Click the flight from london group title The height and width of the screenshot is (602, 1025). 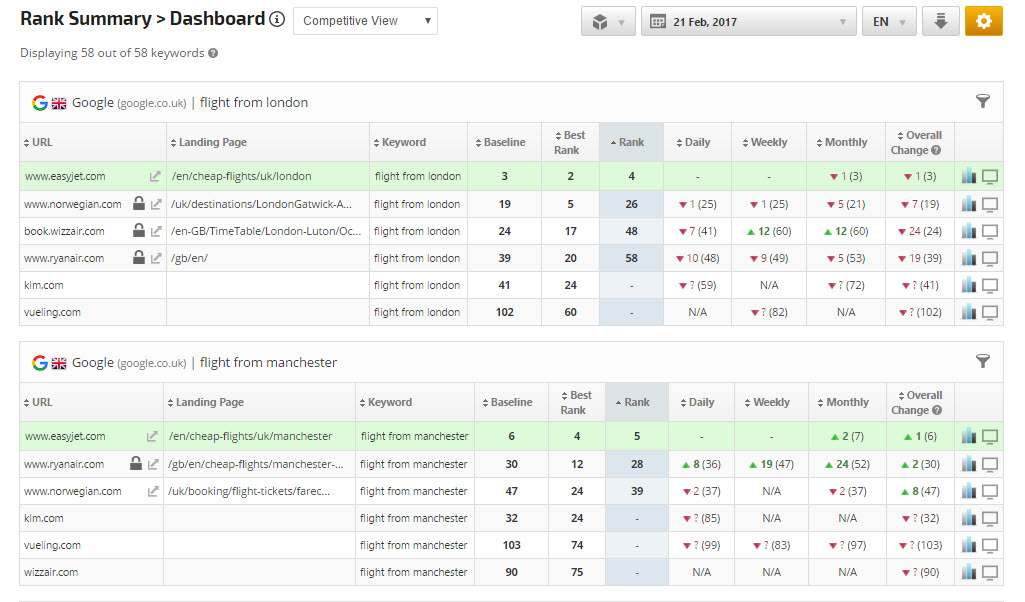[254, 103]
